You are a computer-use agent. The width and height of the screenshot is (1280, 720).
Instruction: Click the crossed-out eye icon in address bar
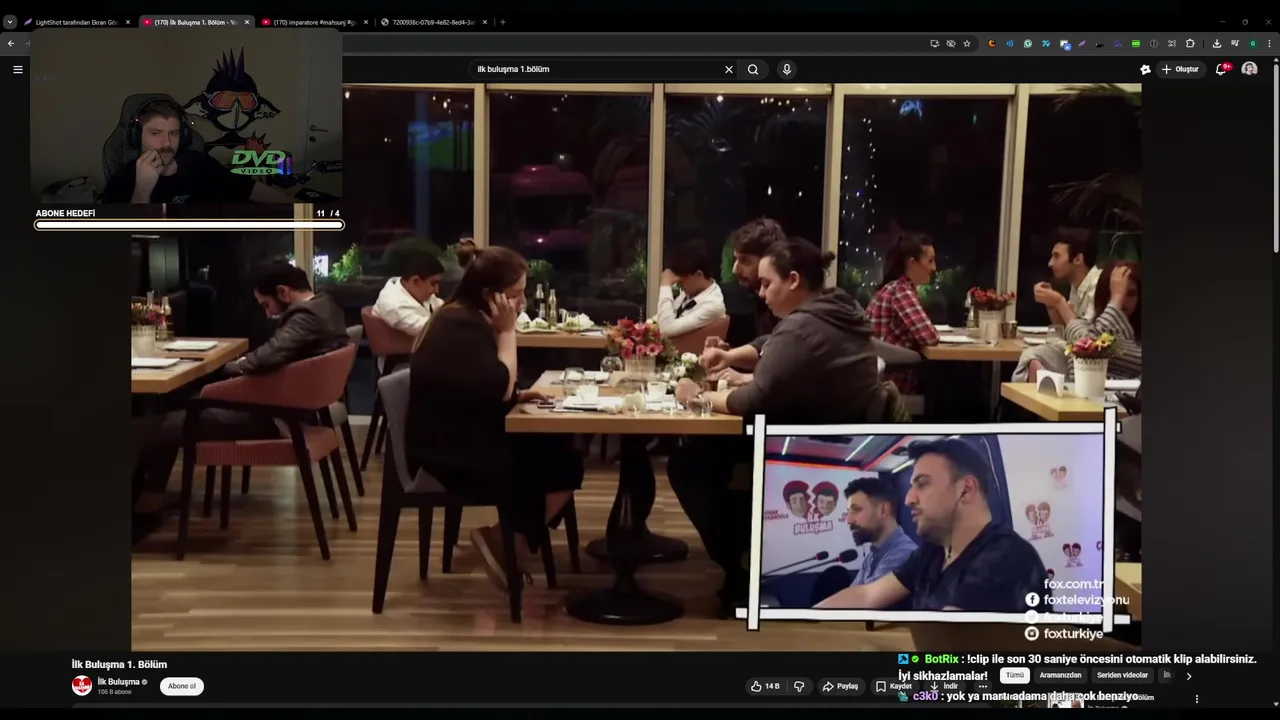(951, 43)
